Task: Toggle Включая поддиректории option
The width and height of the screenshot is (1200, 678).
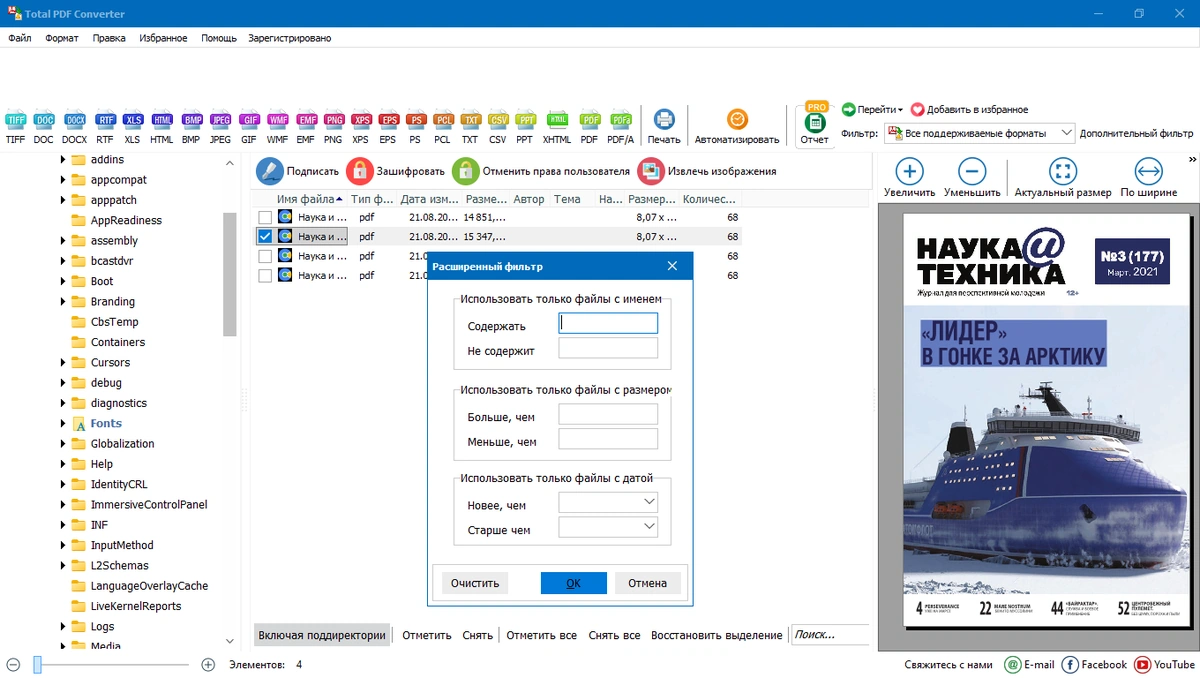Action: (x=322, y=635)
